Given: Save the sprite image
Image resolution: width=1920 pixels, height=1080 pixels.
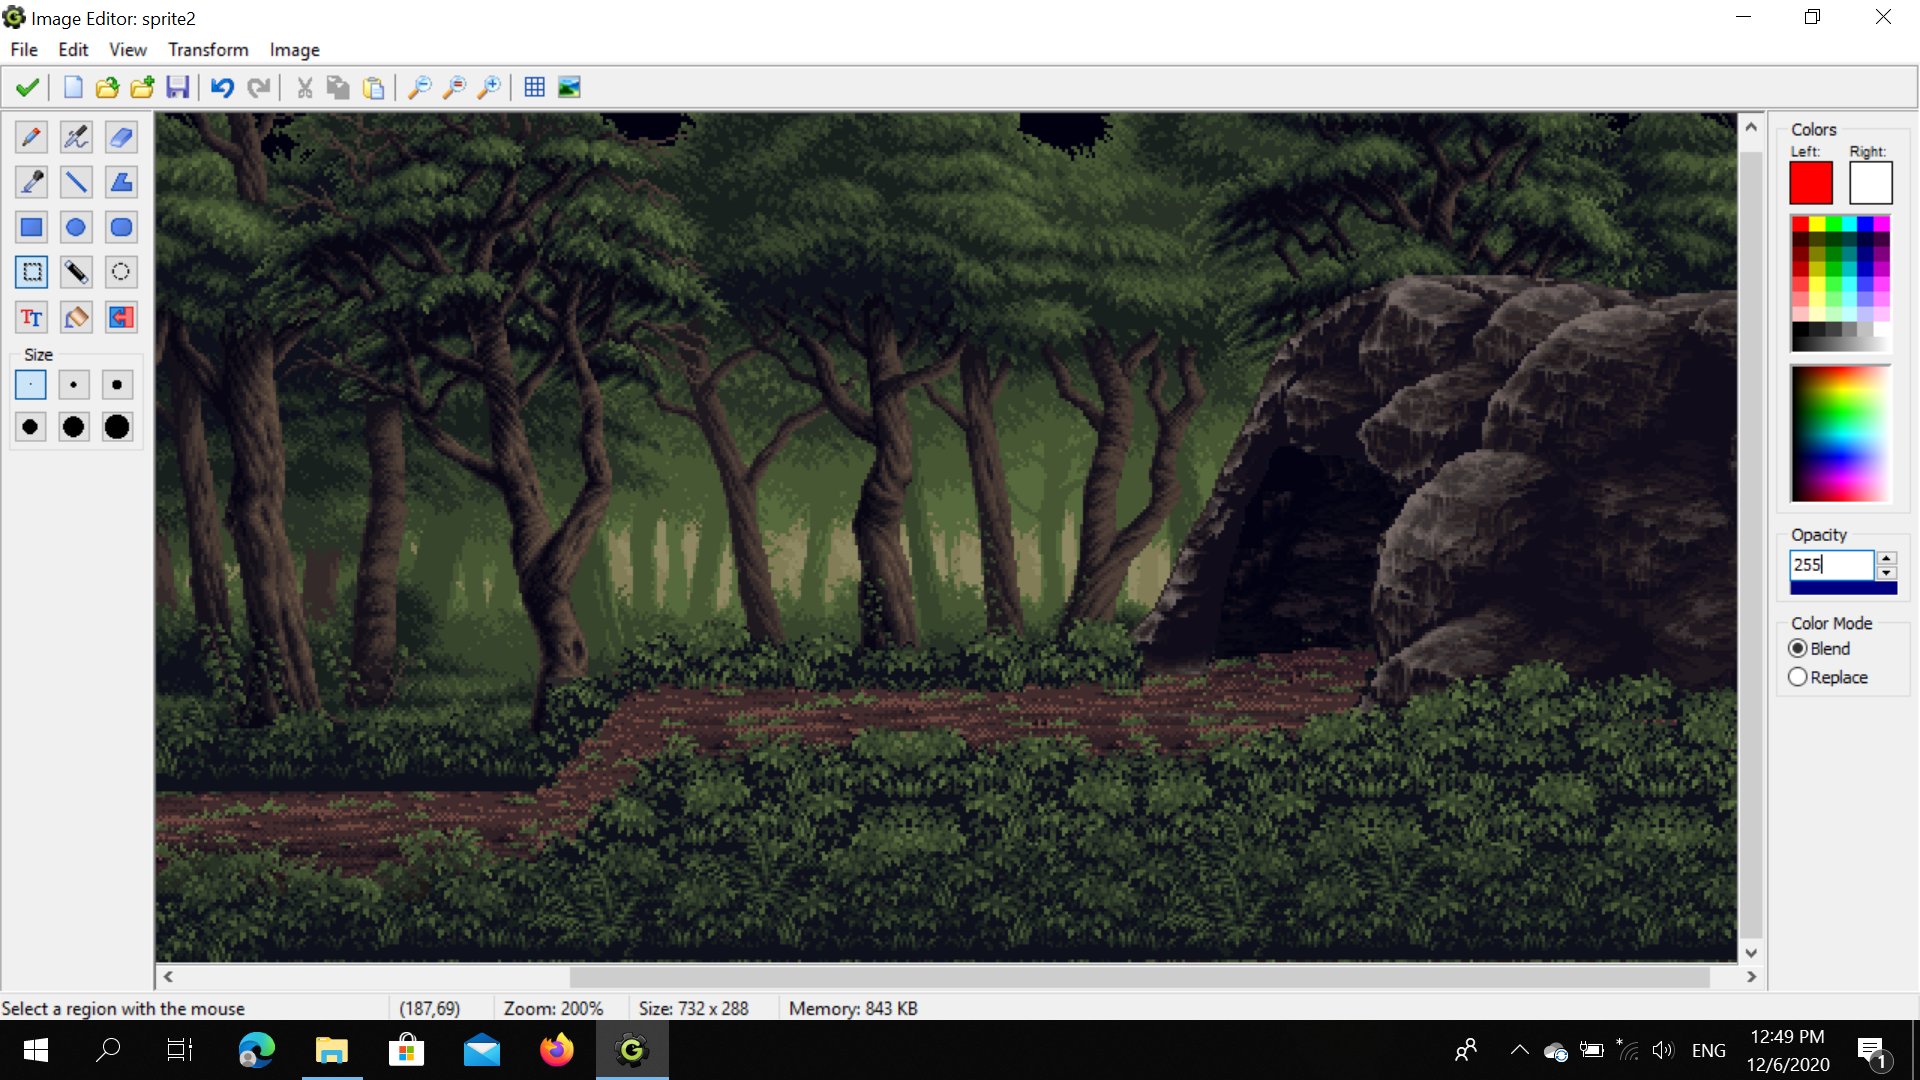Looking at the screenshot, I should tap(178, 87).
